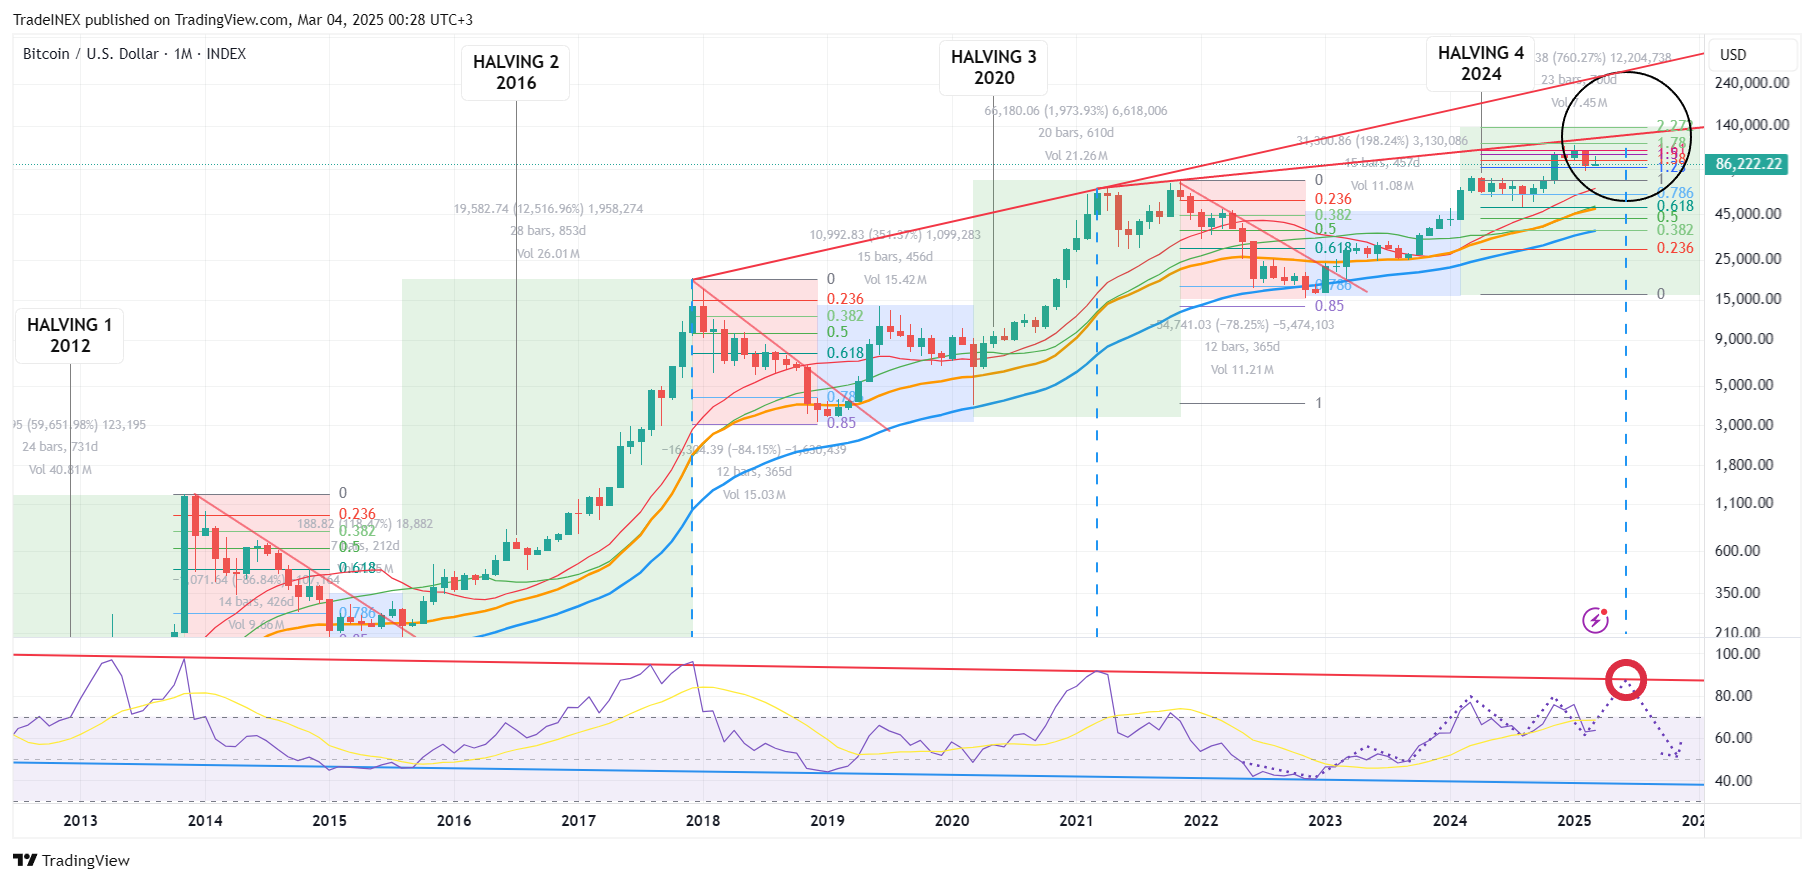Image resolution: width=1814 pixels, height=882 pixels.
Task: Click the 2022 time axis label
Action: pyautogui.click(x=1201, y=821)
